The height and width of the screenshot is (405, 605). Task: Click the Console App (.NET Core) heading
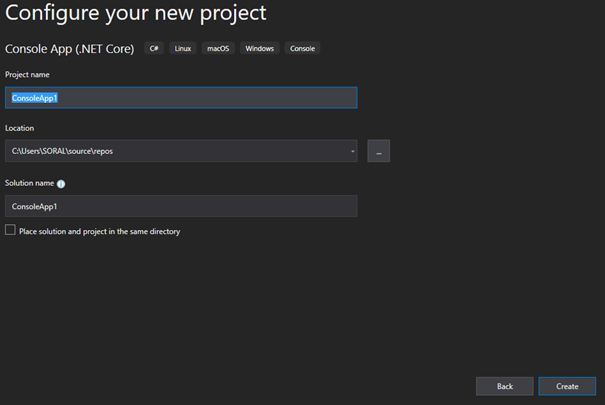69,49
